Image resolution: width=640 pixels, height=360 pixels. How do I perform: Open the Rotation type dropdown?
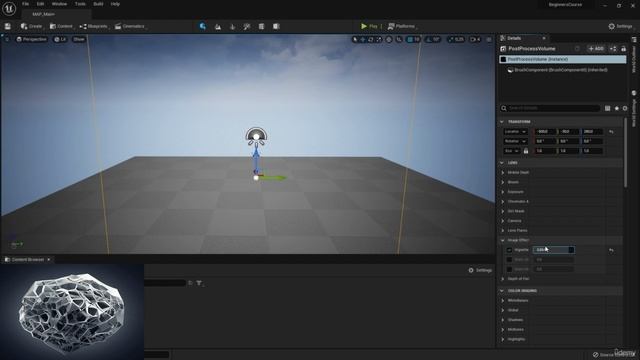(x=515, y=141)
